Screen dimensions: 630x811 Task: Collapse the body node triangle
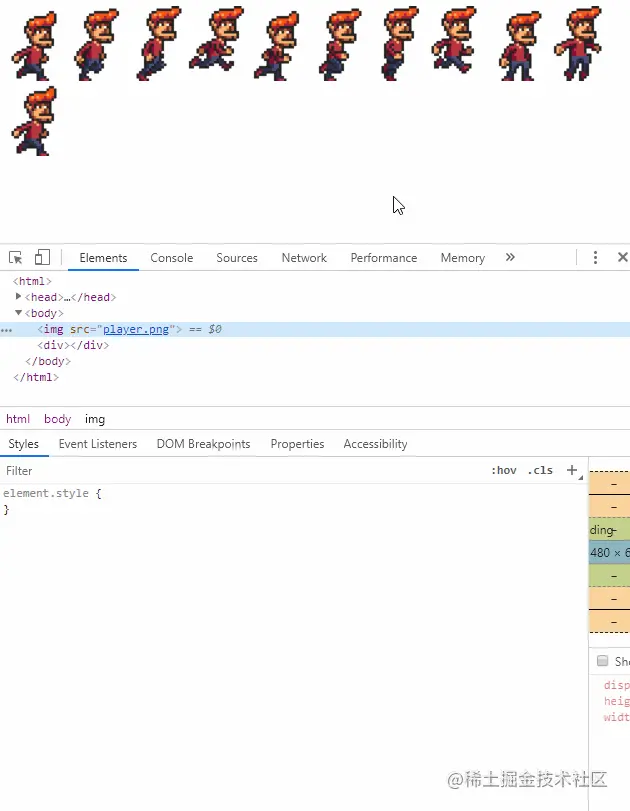coord(18,312)
